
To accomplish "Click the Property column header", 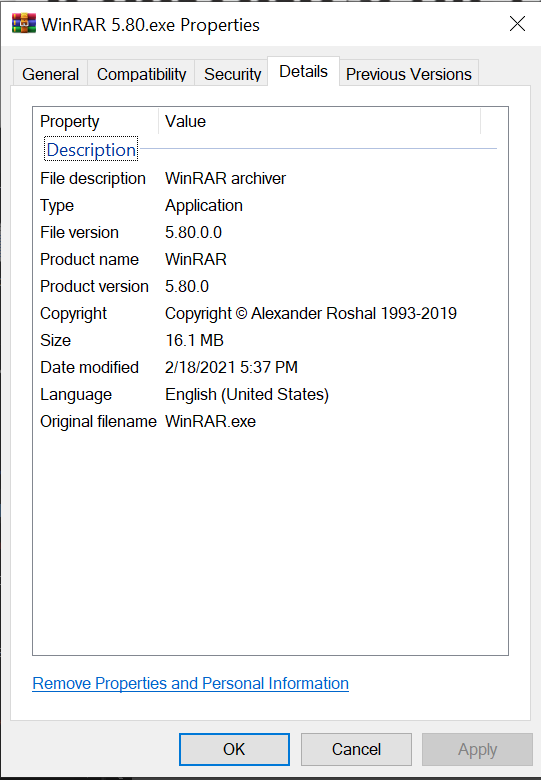I will point(96,121).
